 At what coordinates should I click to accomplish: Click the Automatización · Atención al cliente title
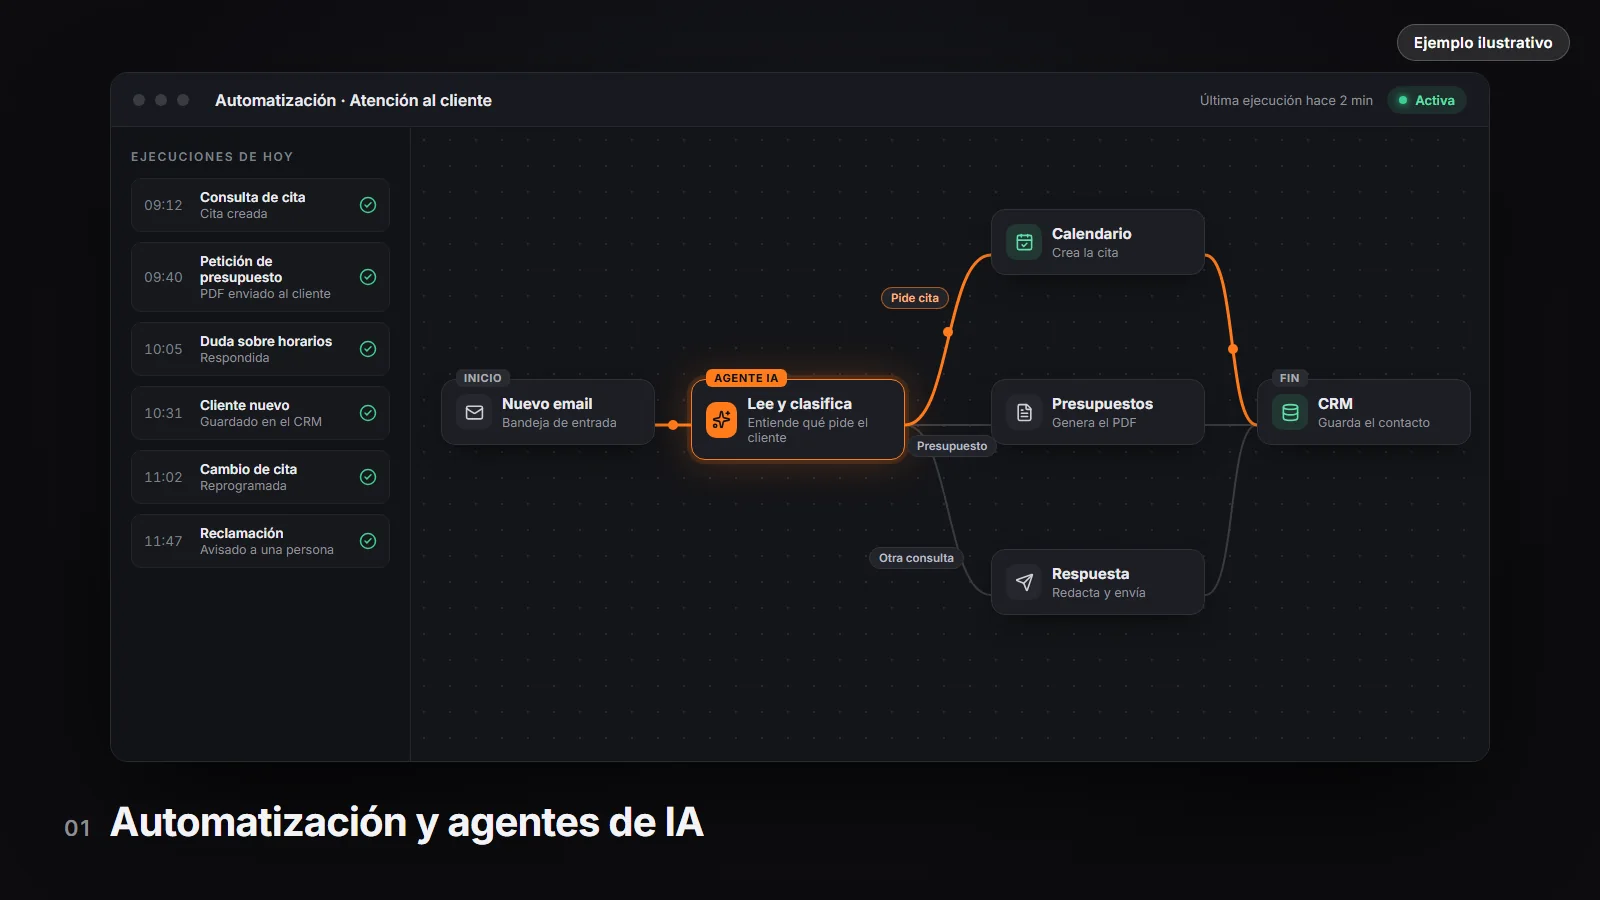(x=353, y=100)
